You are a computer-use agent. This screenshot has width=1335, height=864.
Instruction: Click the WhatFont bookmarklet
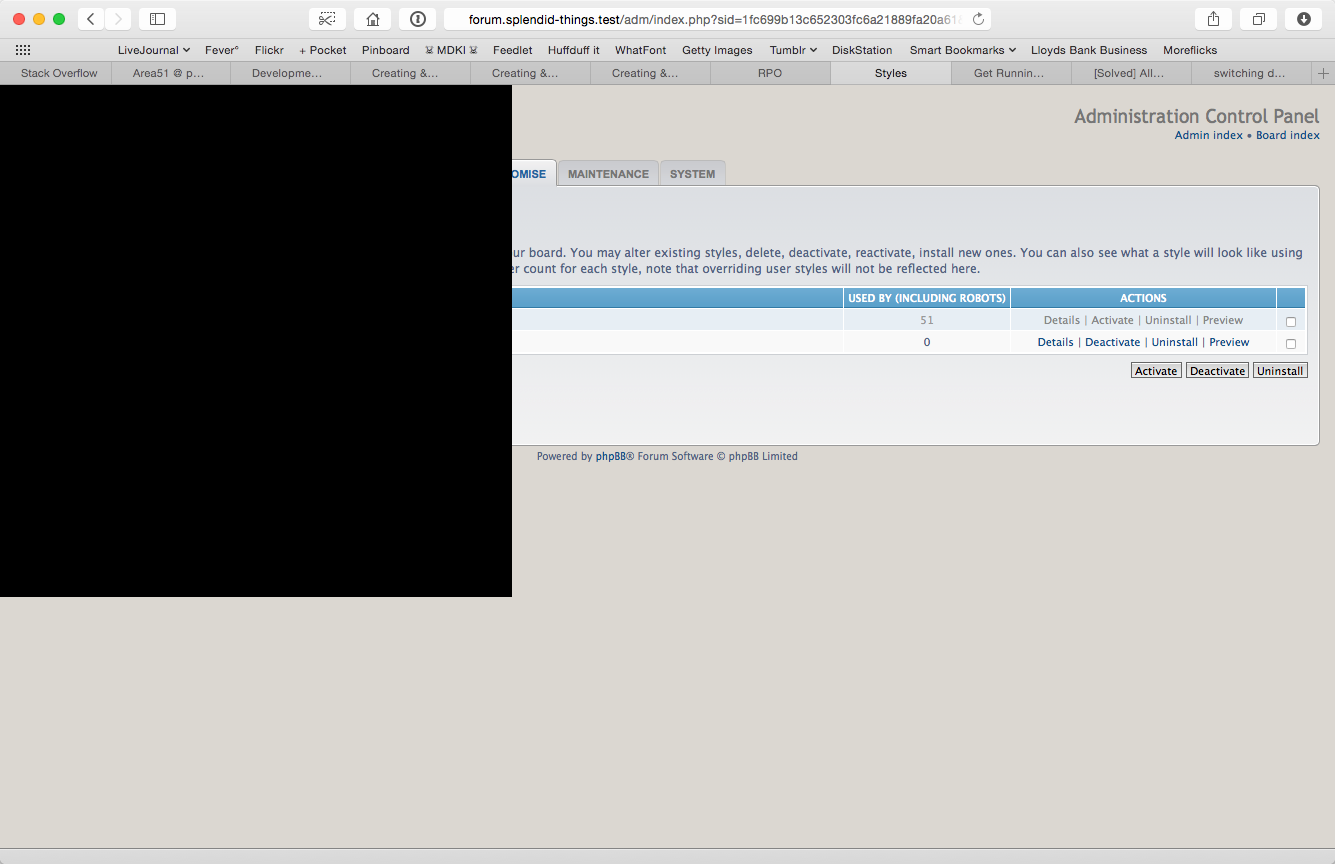(x=641, y=50)
